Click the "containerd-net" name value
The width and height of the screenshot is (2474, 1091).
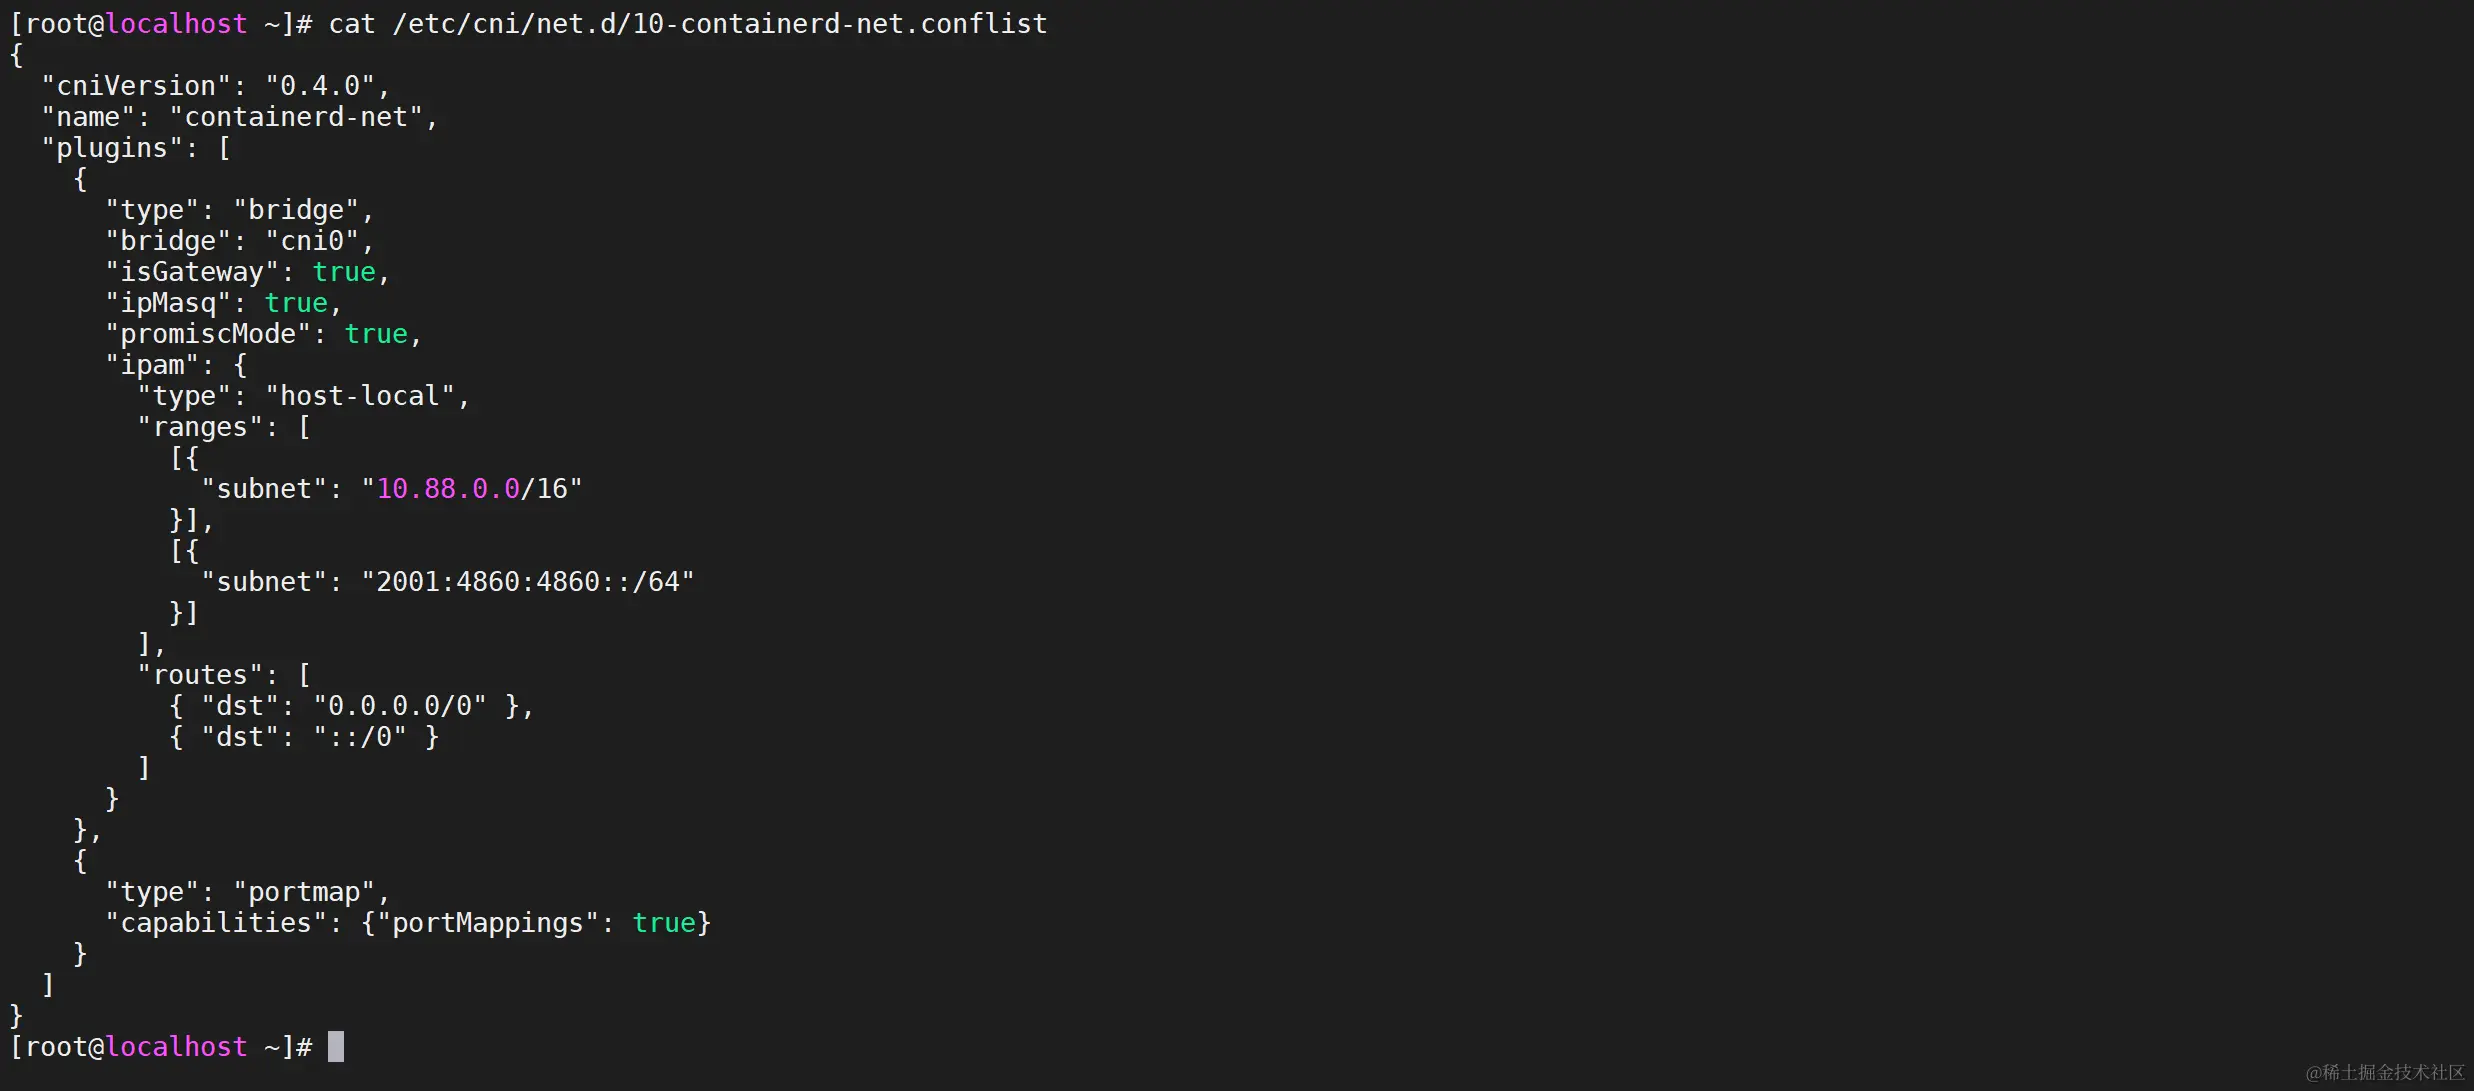tap(296, 117)
